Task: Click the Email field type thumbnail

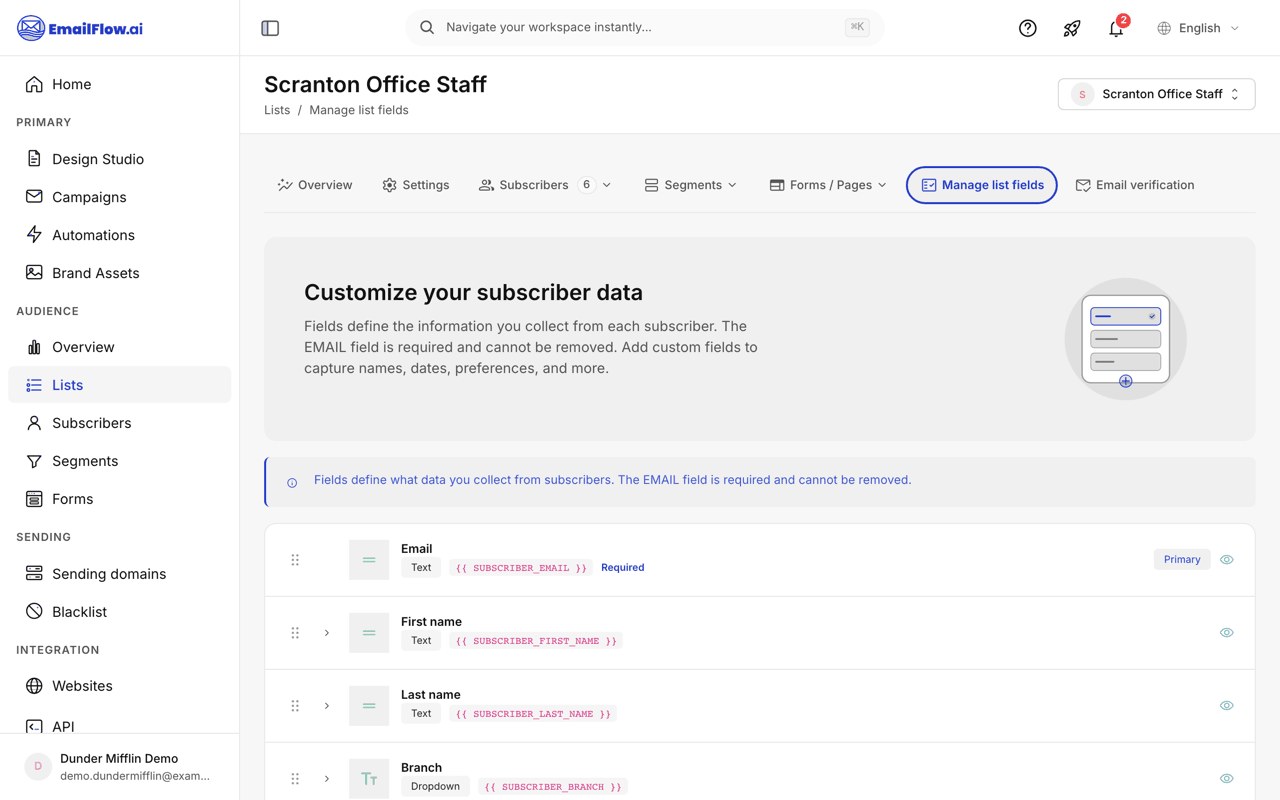Action: pyautogui.click(x=369, y=560)
